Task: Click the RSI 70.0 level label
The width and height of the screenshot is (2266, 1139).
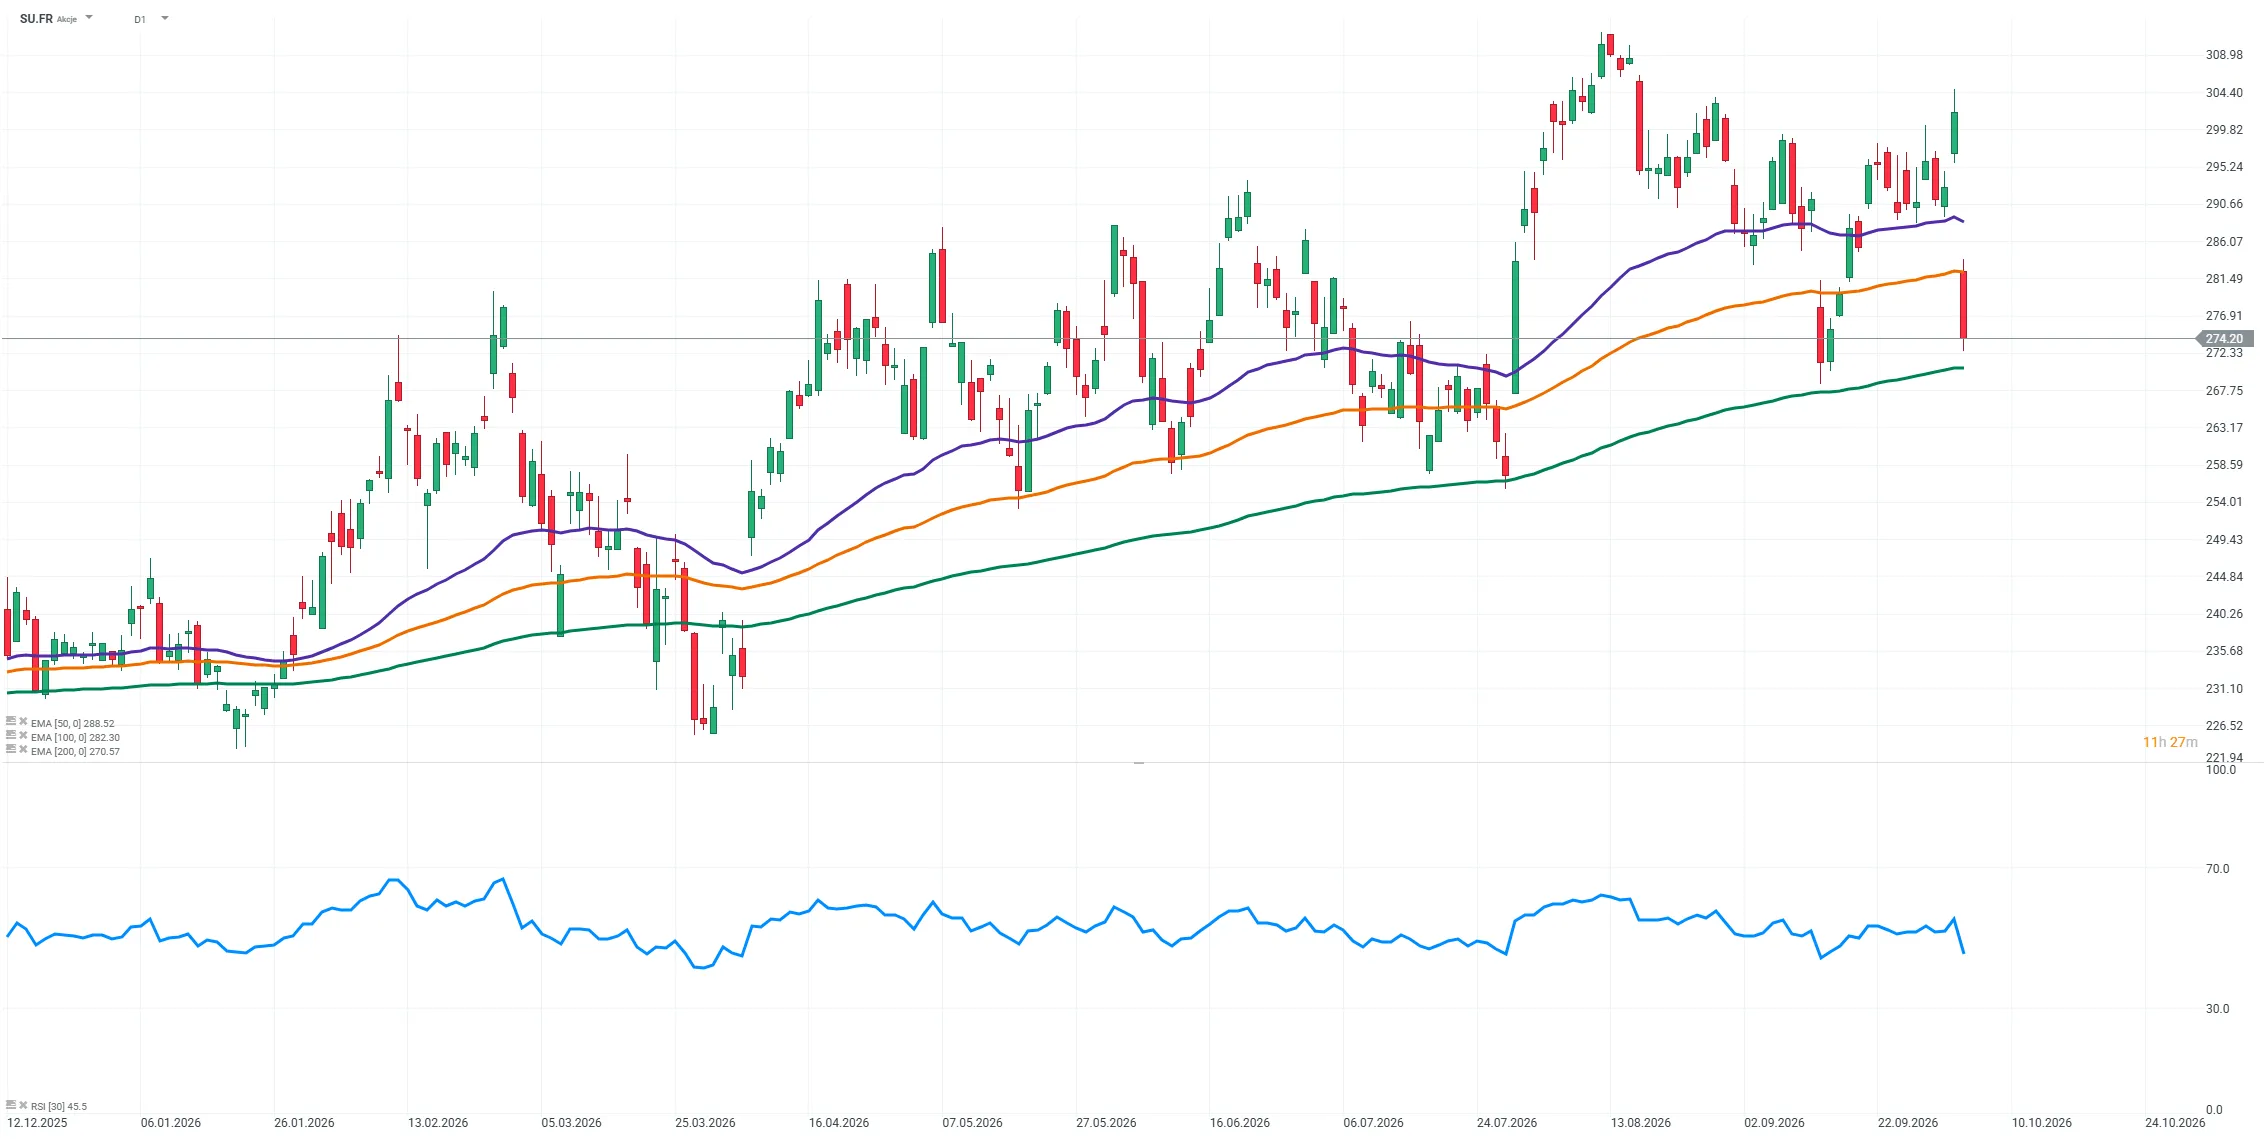Action: click(x=2217, y=869)
